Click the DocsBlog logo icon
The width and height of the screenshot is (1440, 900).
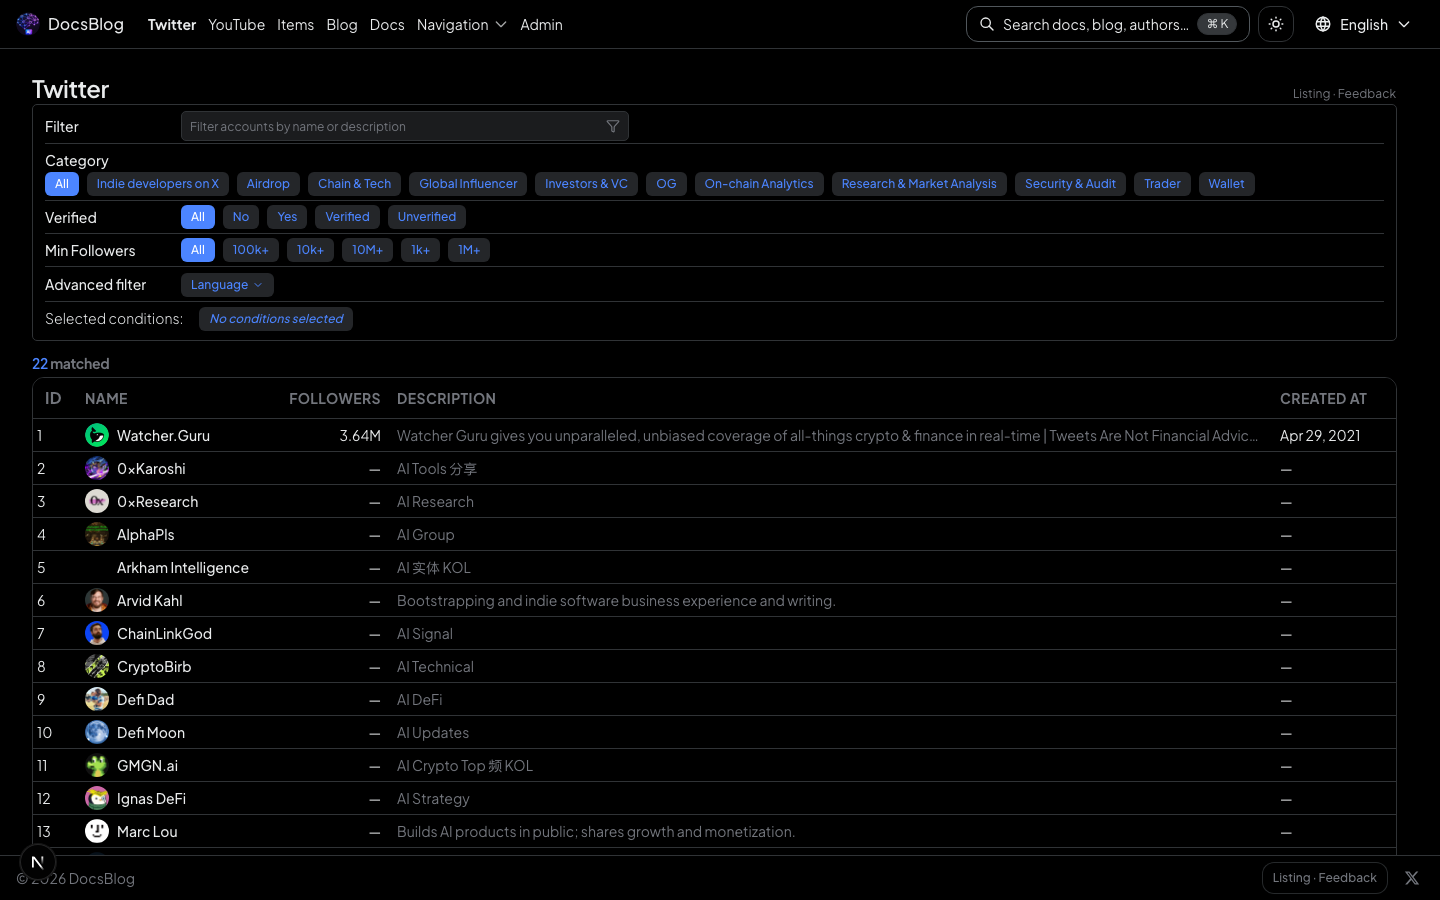28,24
